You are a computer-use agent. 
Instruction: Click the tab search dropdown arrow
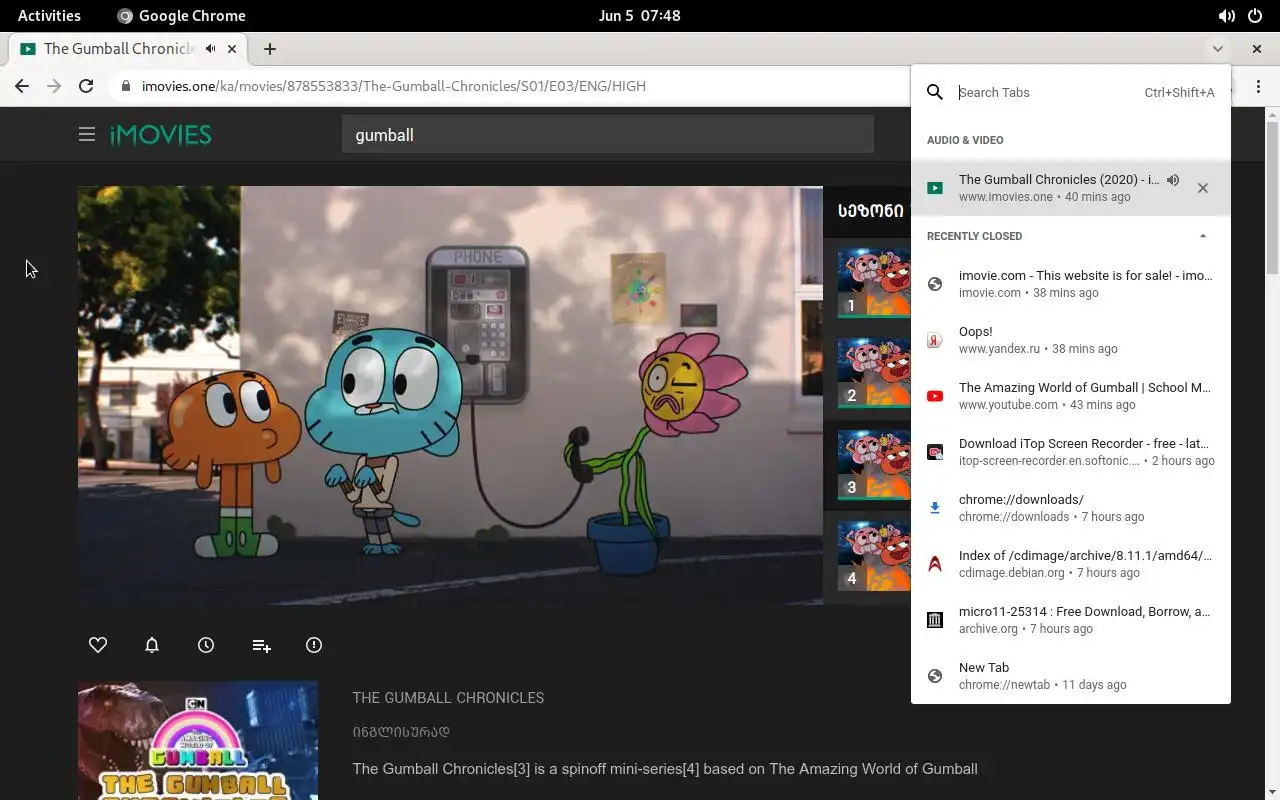coord(1217,48)
